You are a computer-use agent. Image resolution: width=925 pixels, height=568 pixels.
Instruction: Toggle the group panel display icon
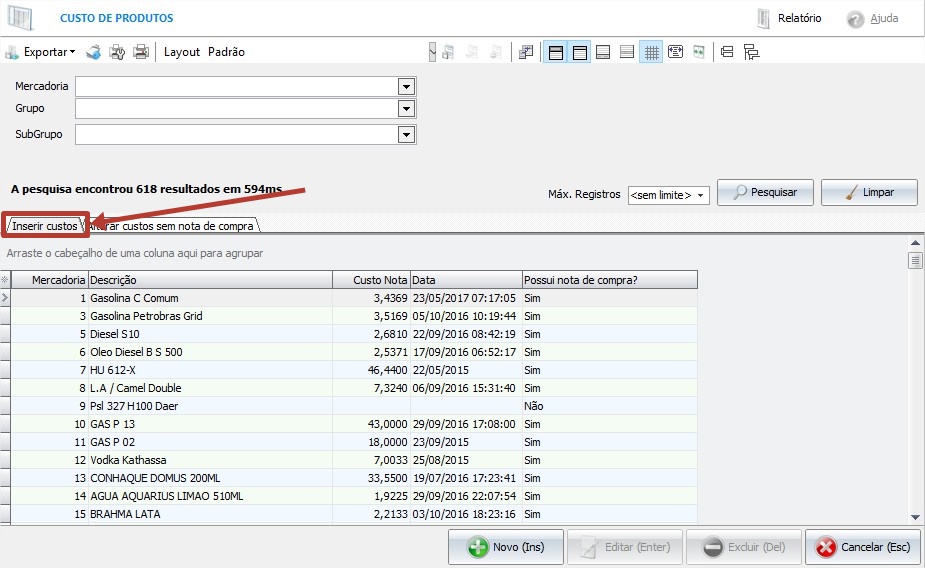556,52
